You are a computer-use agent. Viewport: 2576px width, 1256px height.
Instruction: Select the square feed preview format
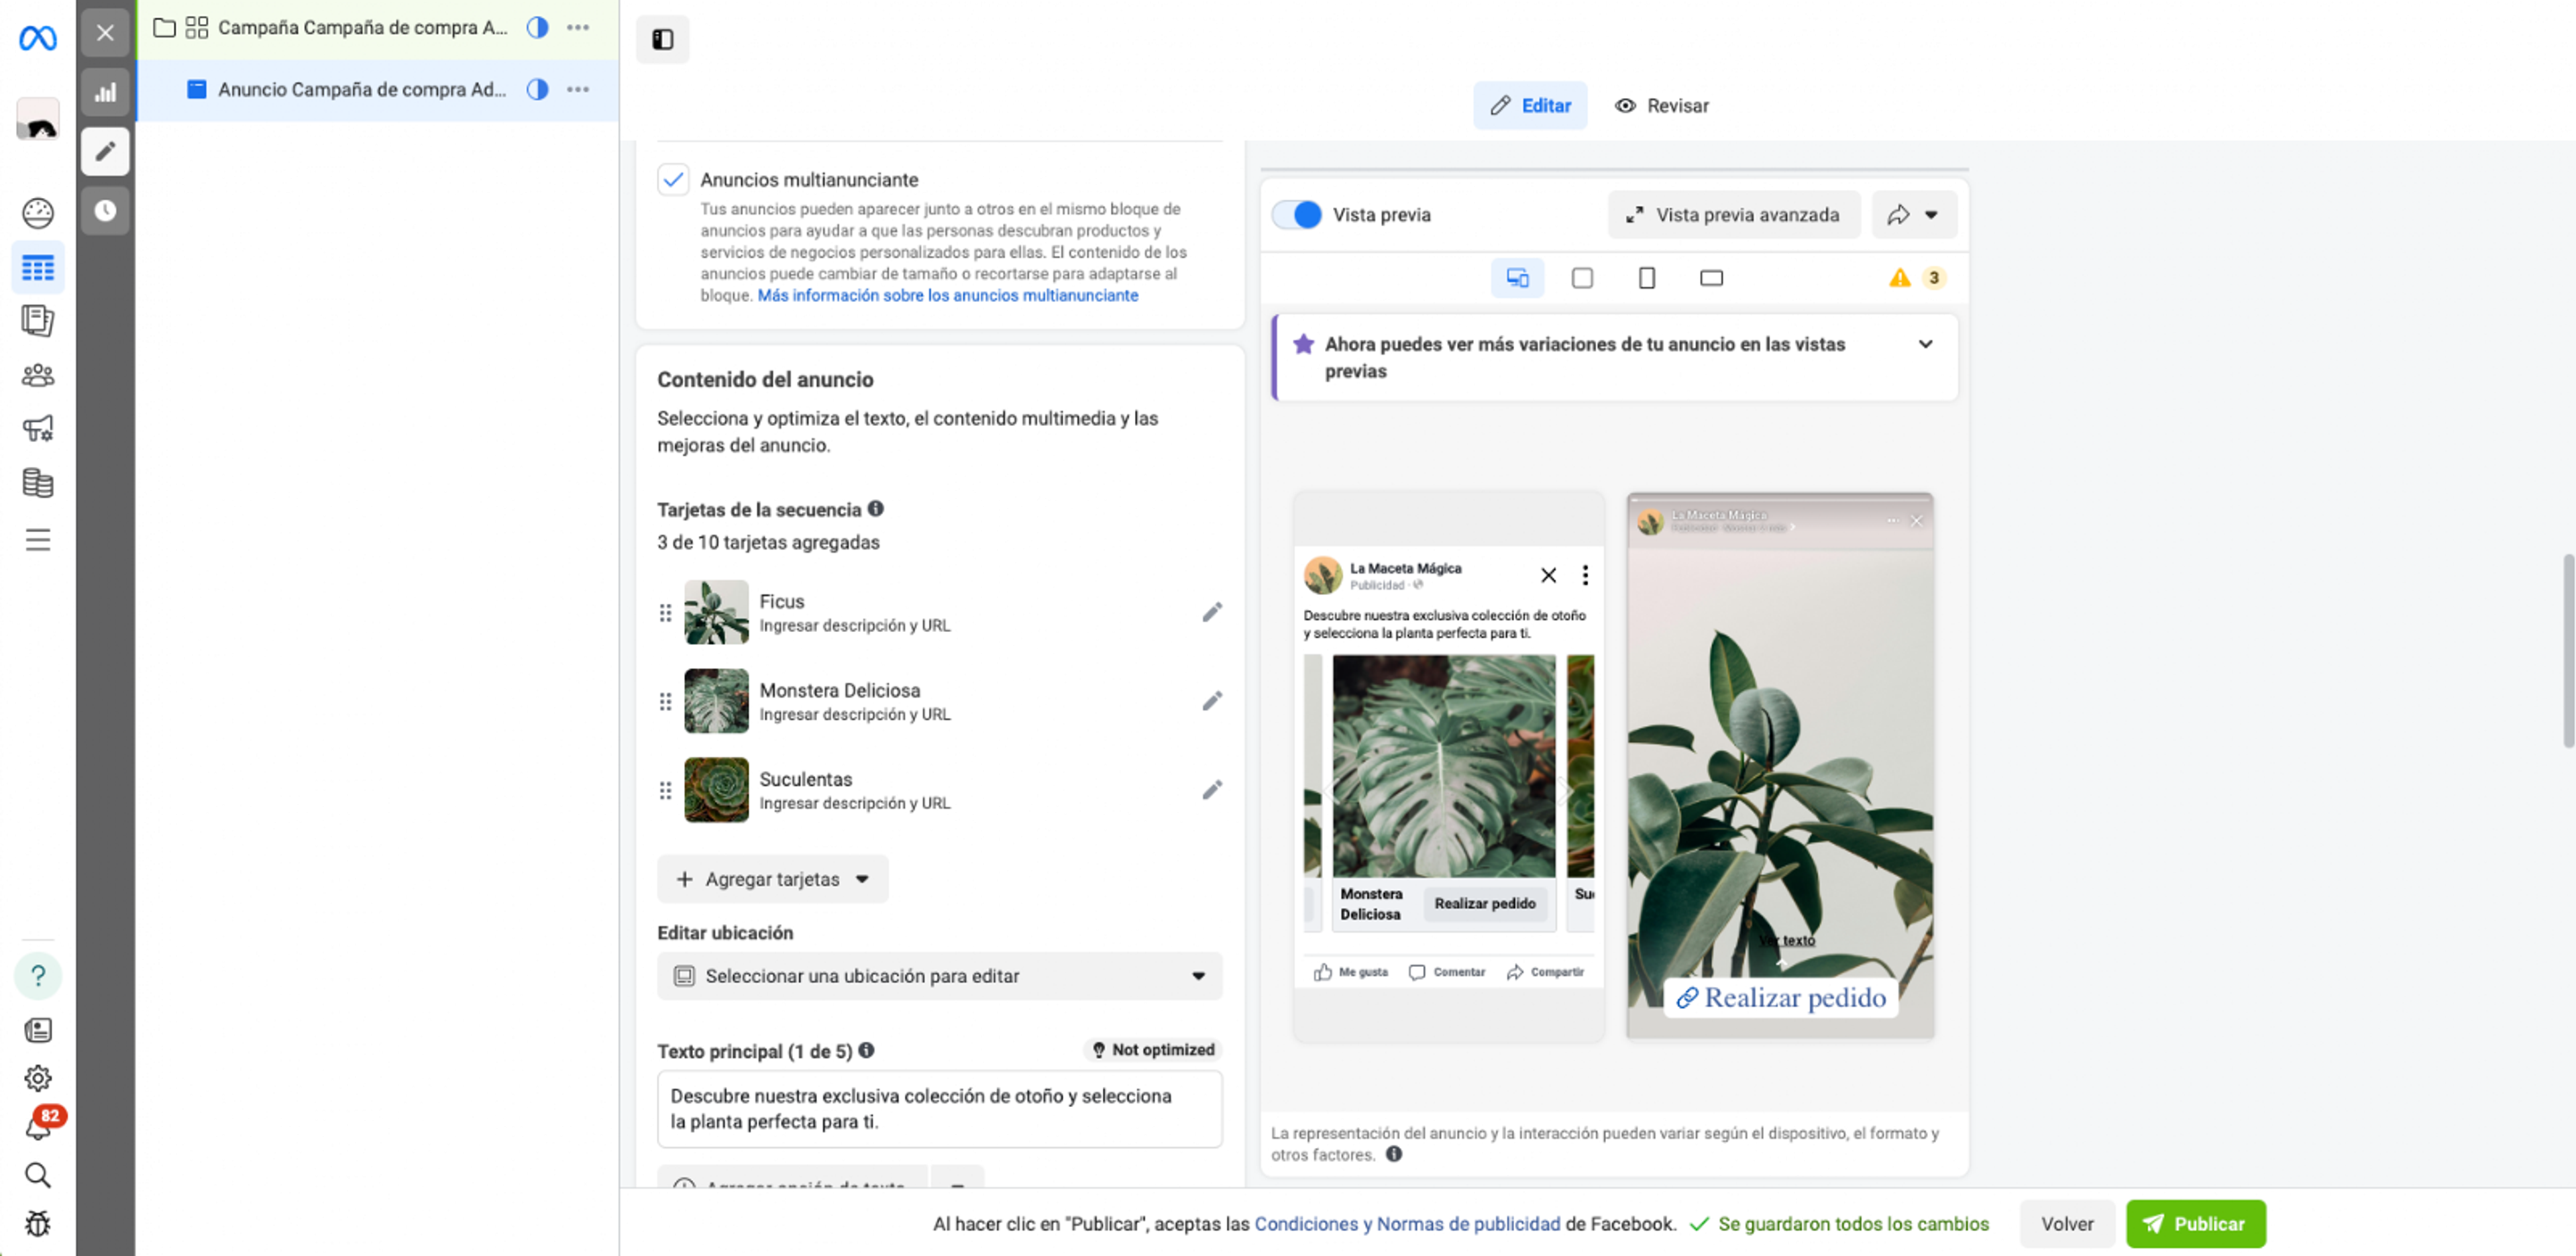(x=1582, y=278)
